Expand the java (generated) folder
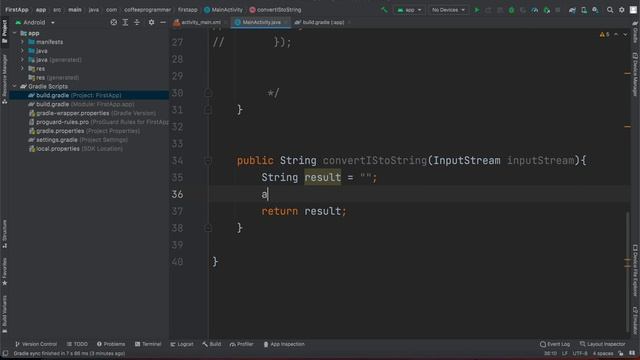Viewport: 640px width, 360px height. (22, 60)
